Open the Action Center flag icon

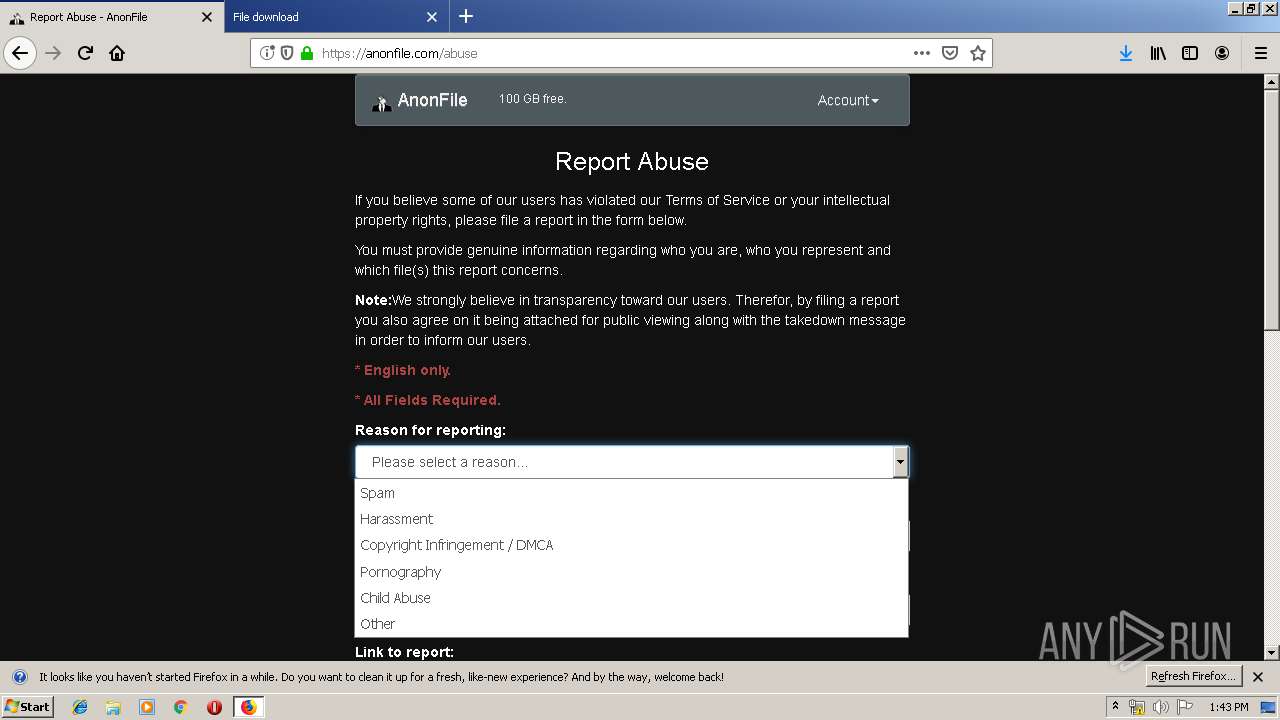tap(1185, 707)
